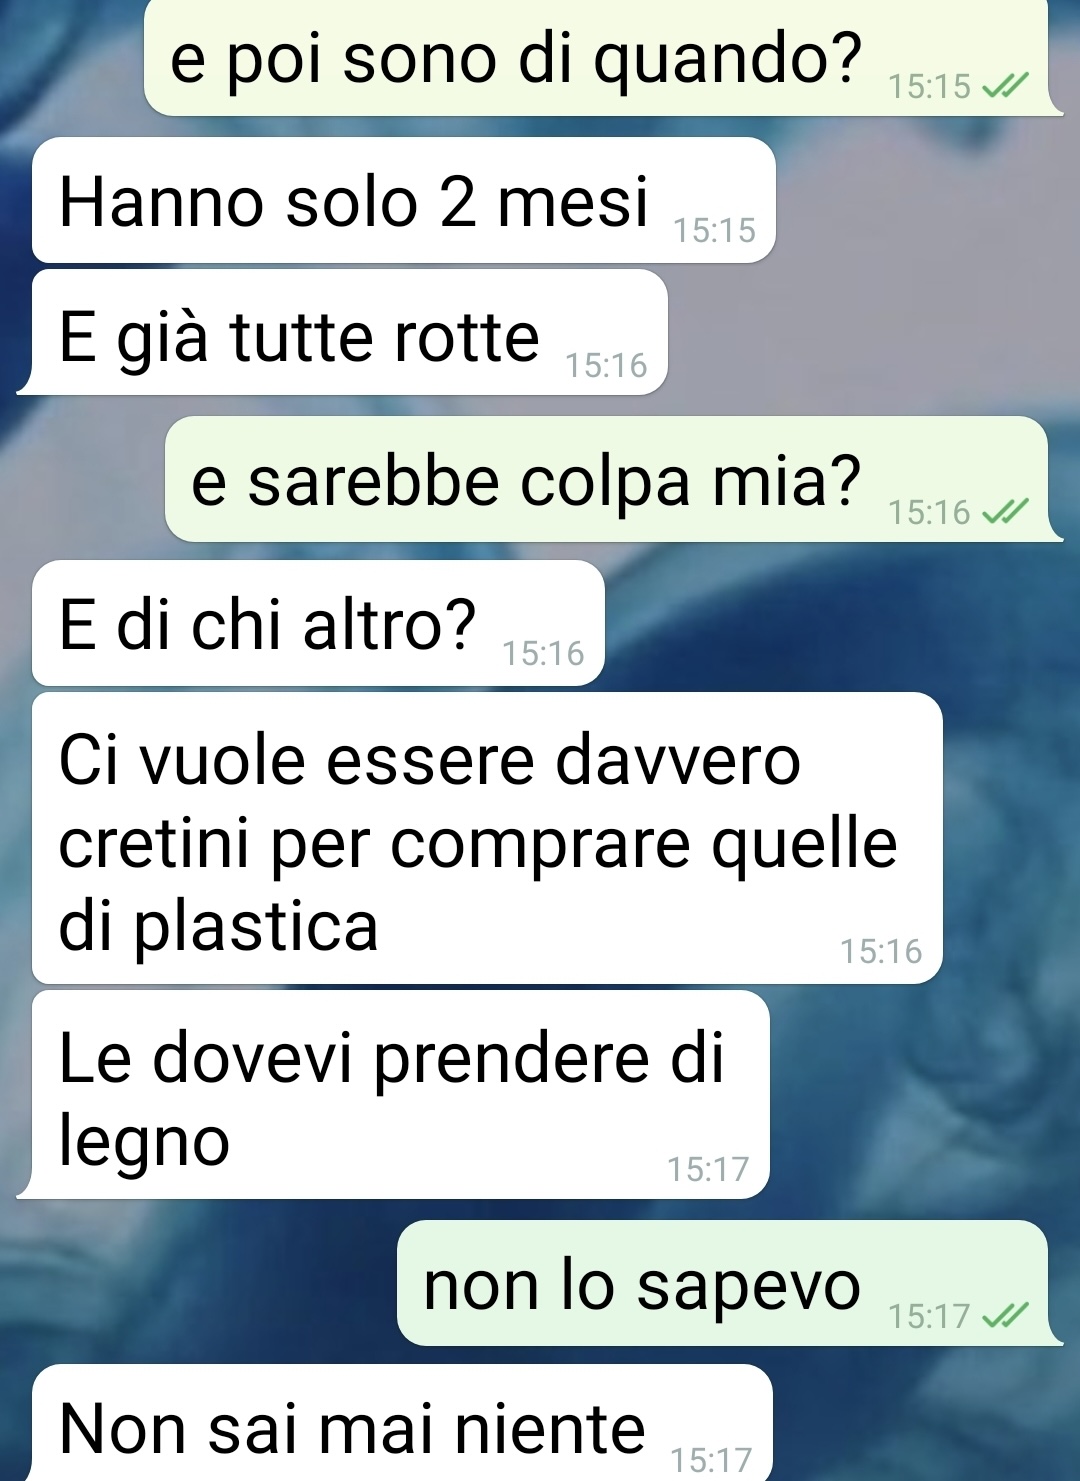Click the 15:16 timestamp on 'E già tutte rotte'
Image resolution: width=1080 pixels, height=1481 pixels.
coord(606,366)
